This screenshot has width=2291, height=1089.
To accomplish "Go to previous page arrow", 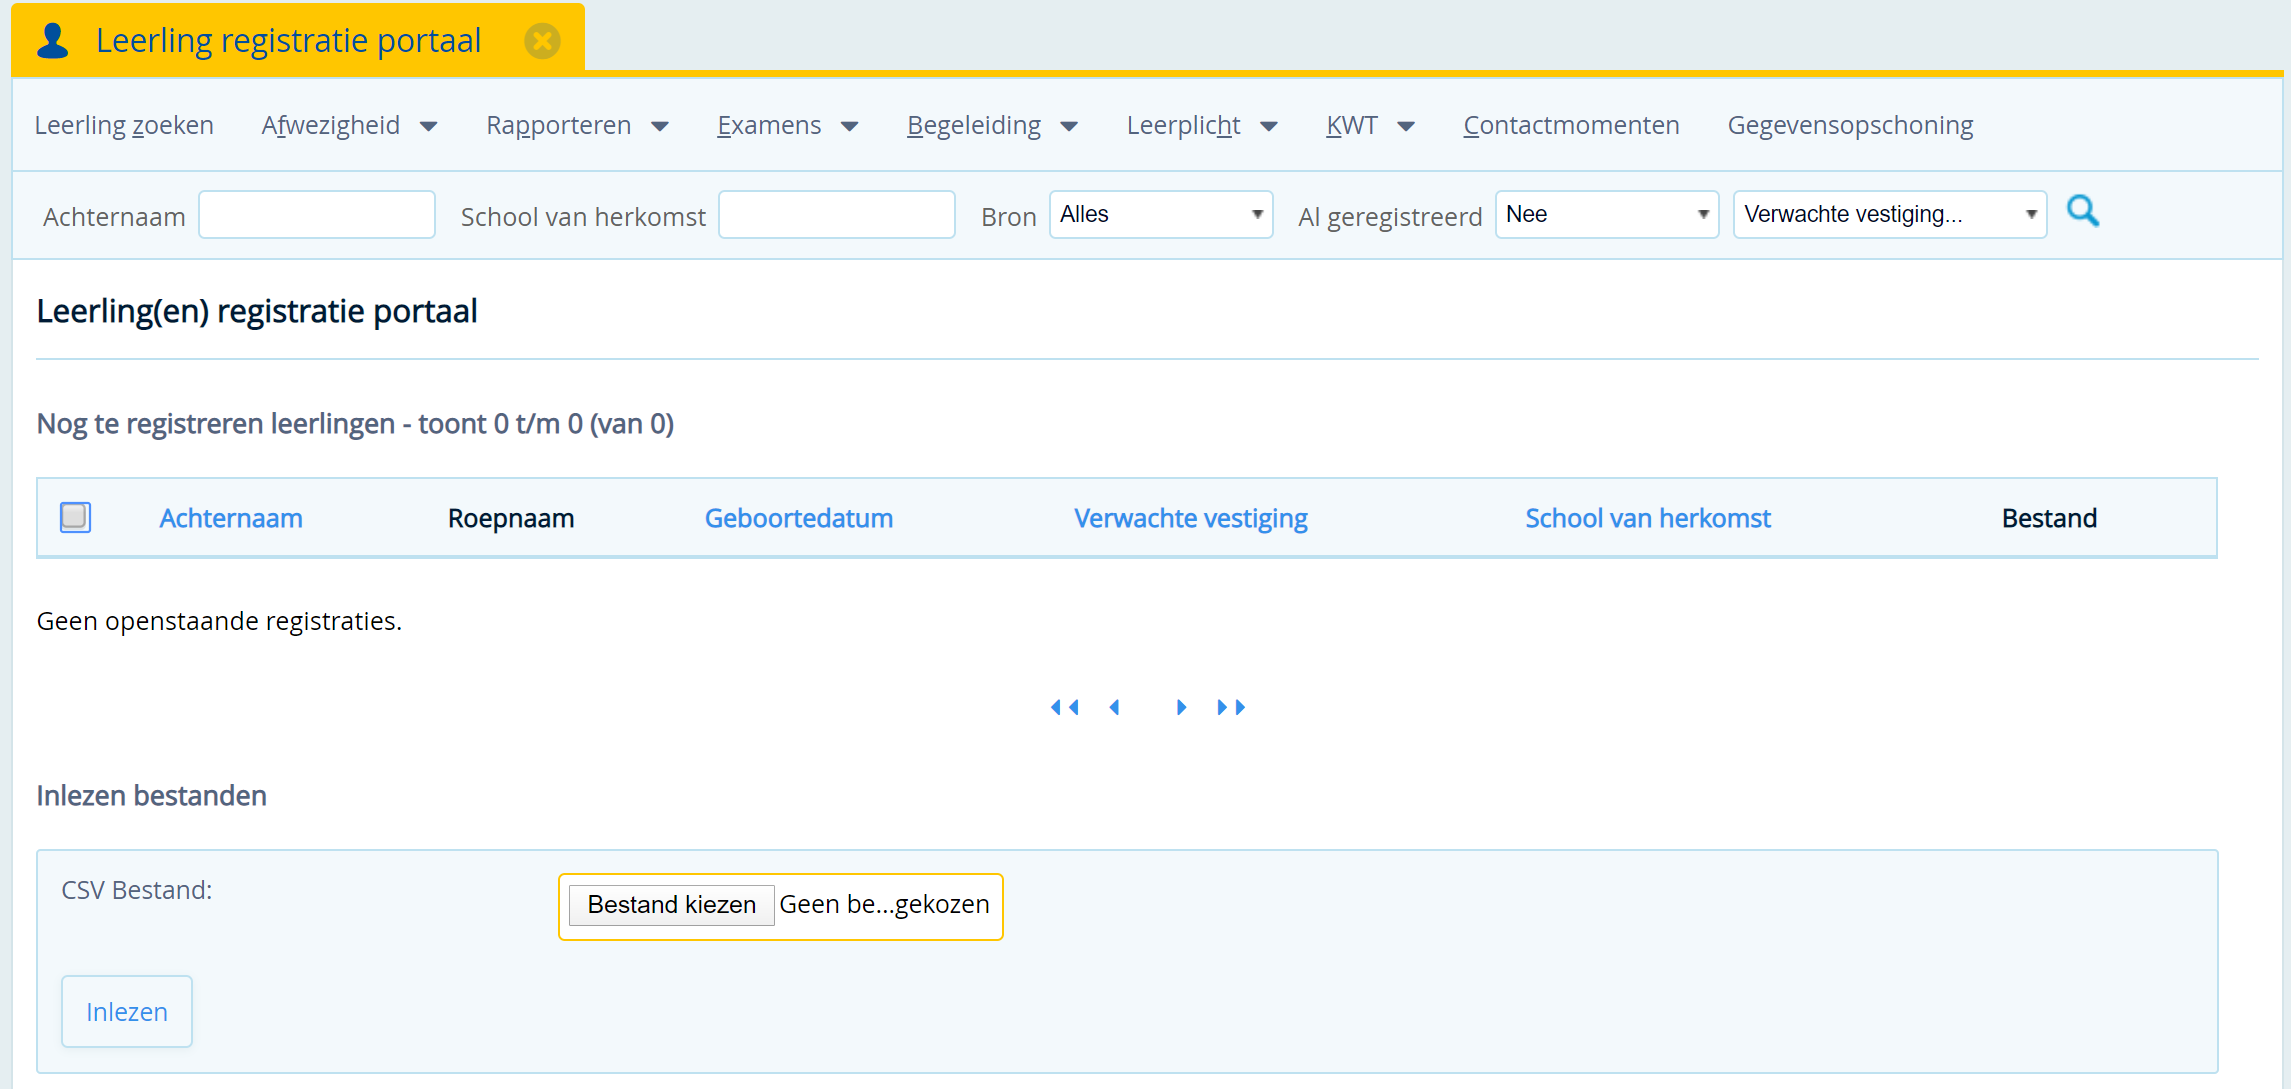I will coord(1114,707).
